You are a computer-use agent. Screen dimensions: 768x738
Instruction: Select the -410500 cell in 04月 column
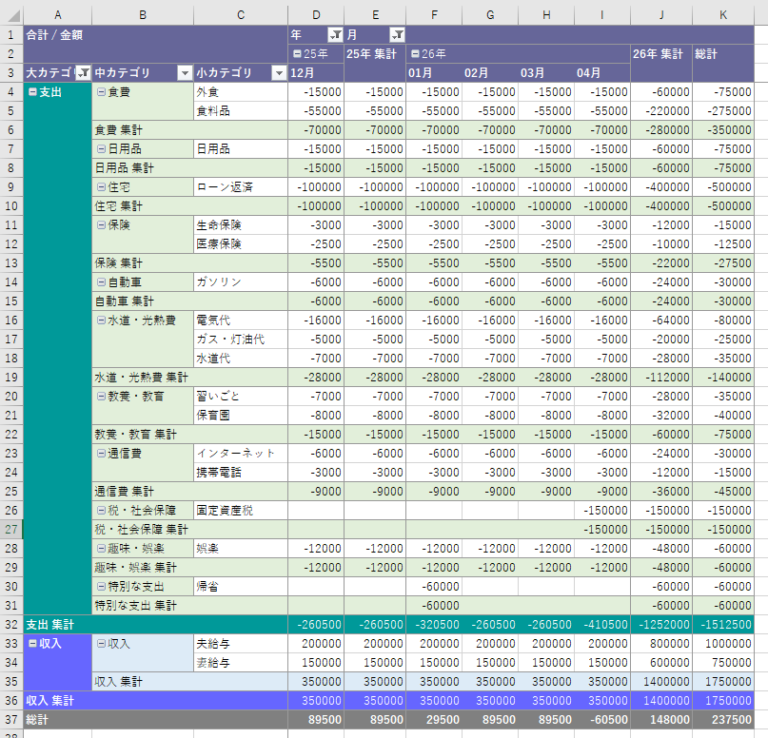602,624
